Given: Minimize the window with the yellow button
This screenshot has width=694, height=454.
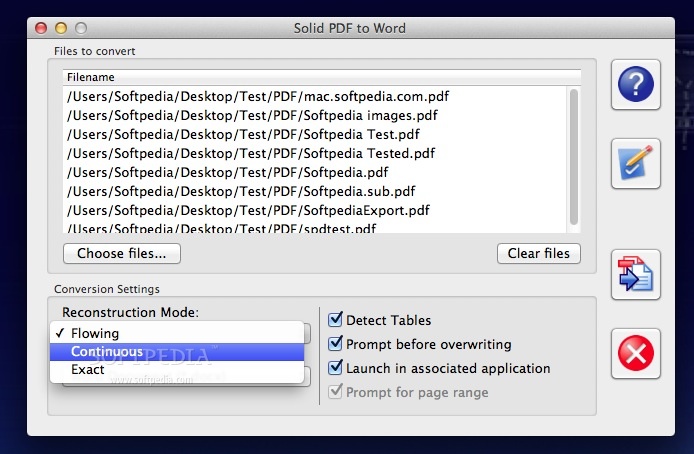Looking at the screenshot, I should click(x=61, y=28).
